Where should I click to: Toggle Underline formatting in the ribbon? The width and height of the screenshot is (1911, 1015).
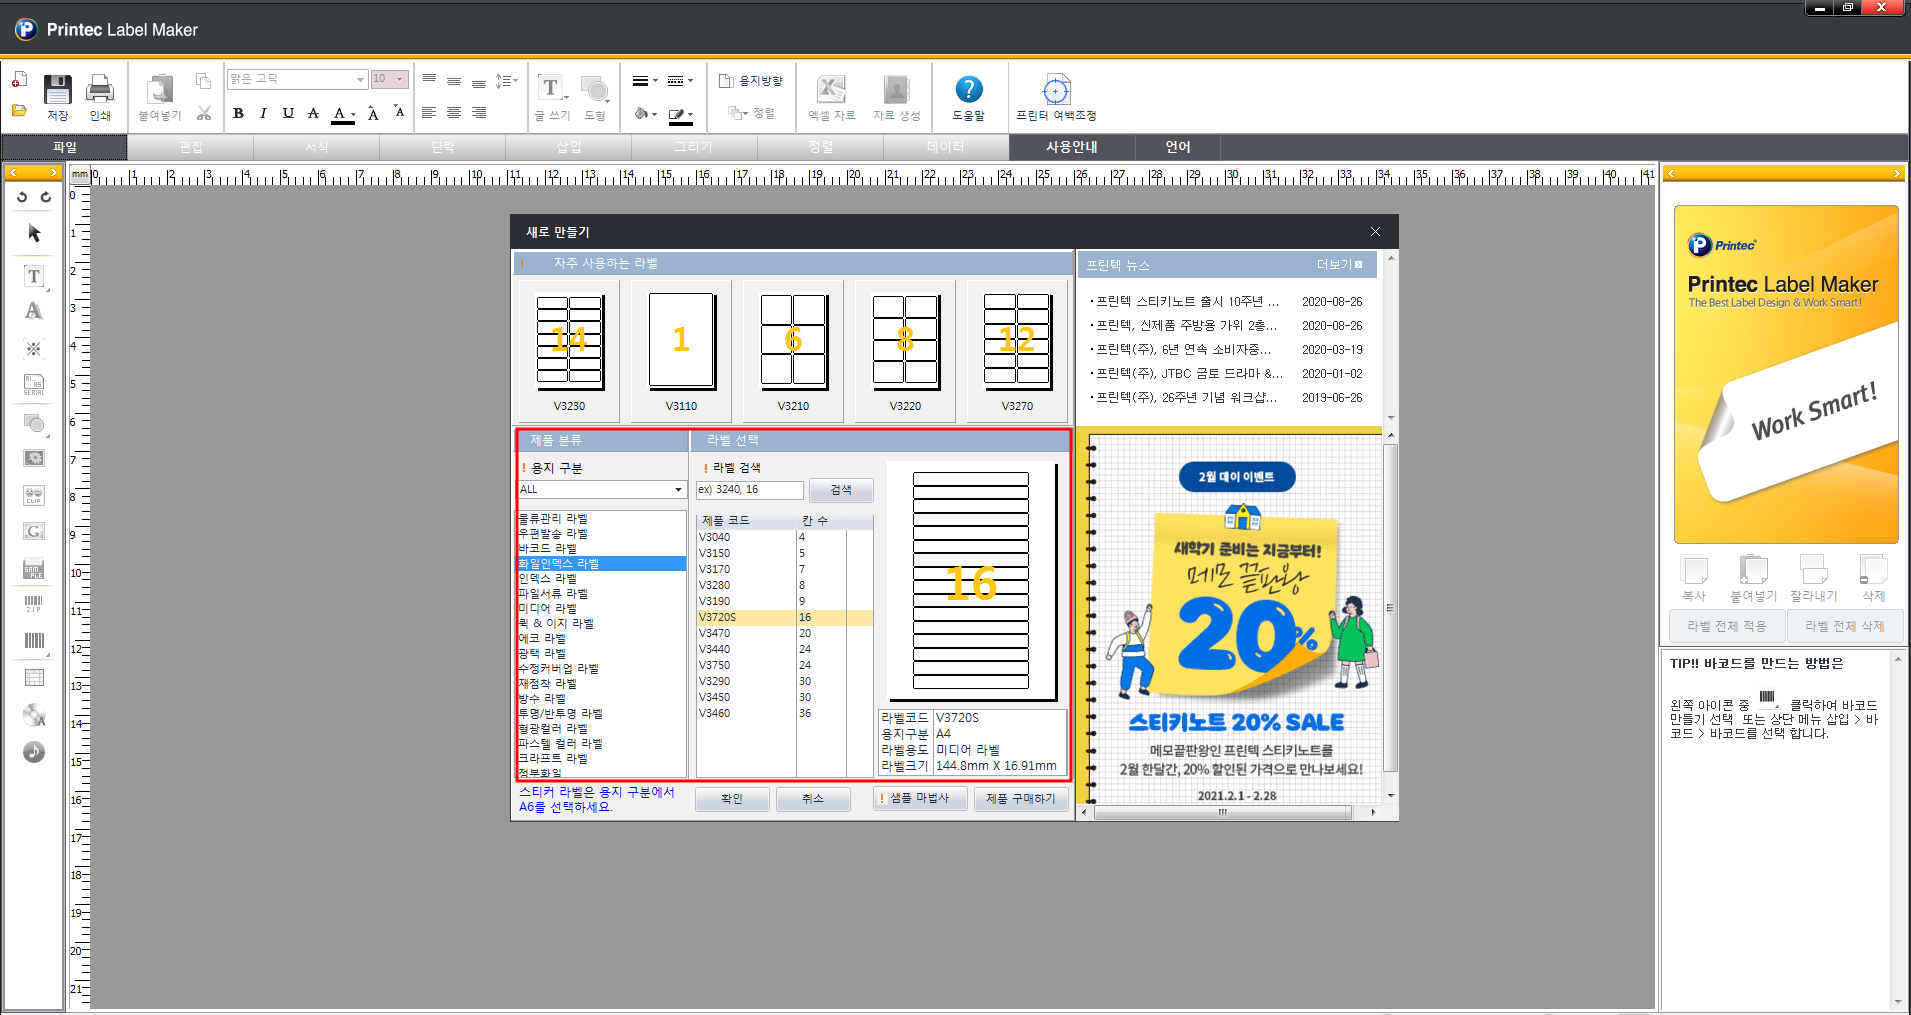click(x=288, y=113)
